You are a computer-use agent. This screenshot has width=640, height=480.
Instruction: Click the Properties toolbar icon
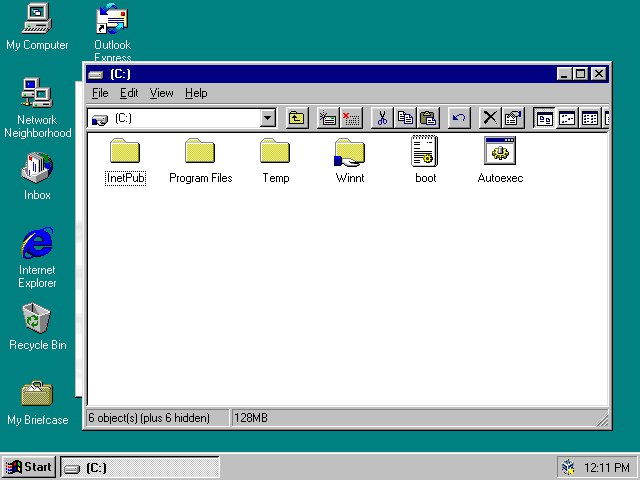point(513,118)
